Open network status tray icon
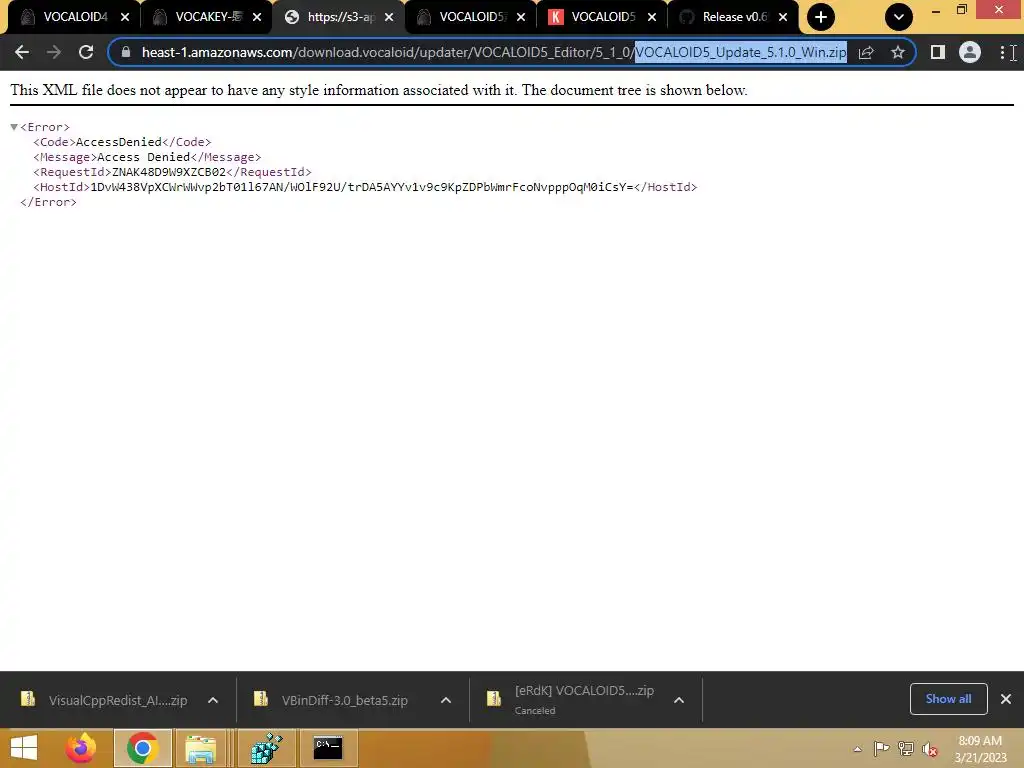Image resolution: width=1024 pixels, height=768 pixels. (906, 749)
